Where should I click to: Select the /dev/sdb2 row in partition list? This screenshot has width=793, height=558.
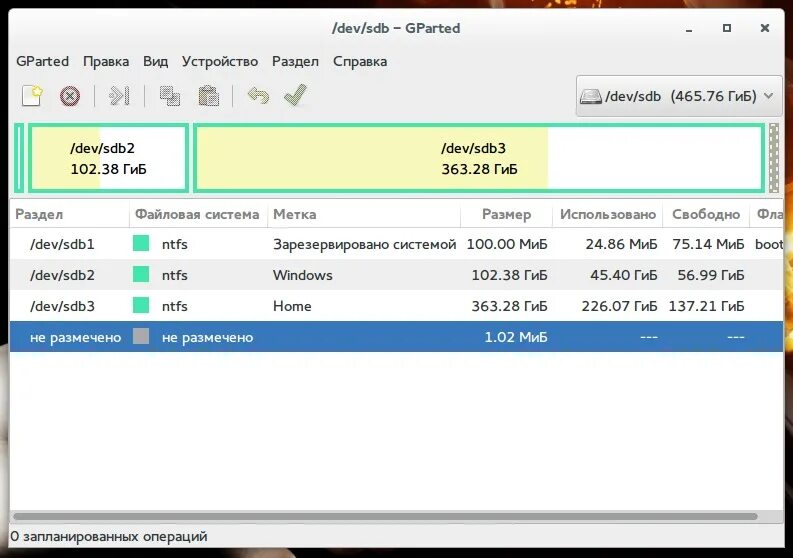pos(396,275)
